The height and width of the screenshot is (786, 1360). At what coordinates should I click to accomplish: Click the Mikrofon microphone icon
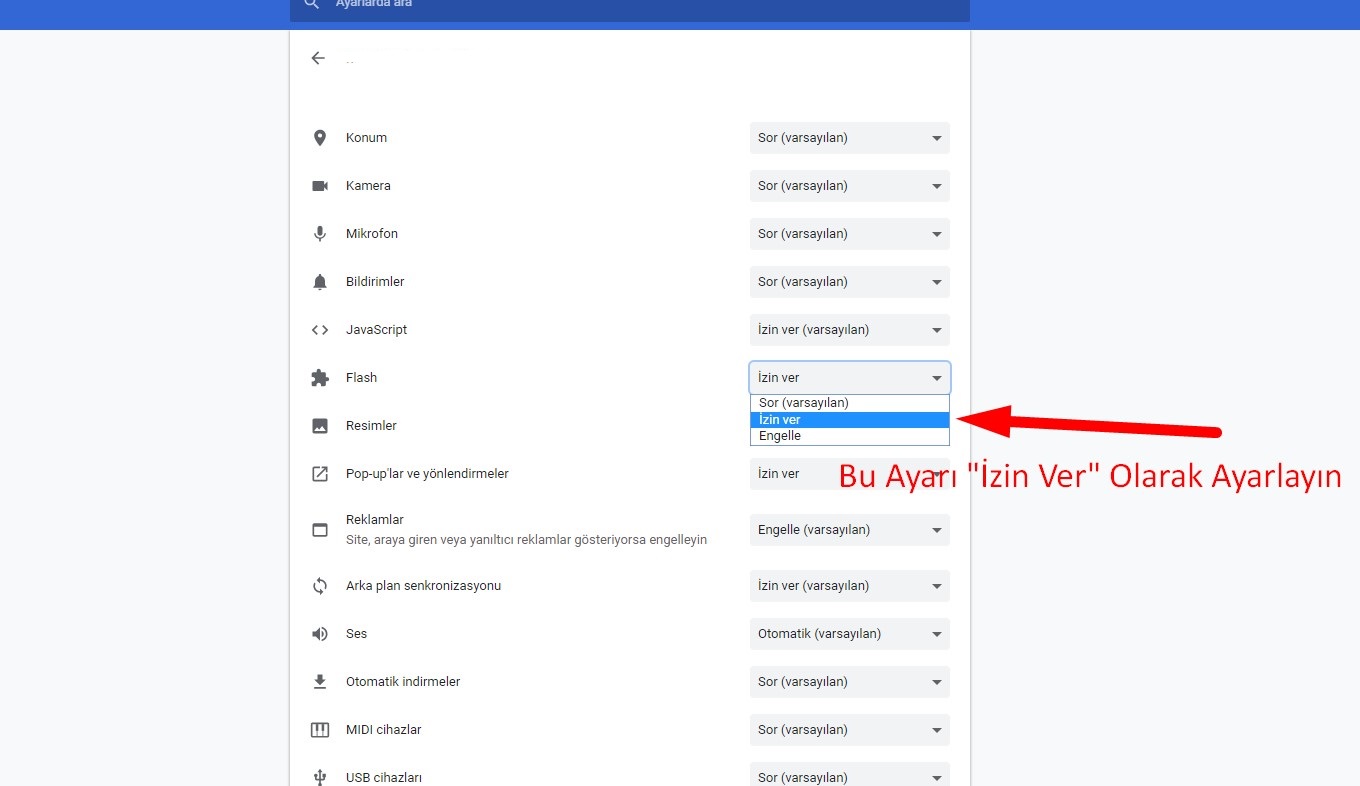tap(320, 234)
